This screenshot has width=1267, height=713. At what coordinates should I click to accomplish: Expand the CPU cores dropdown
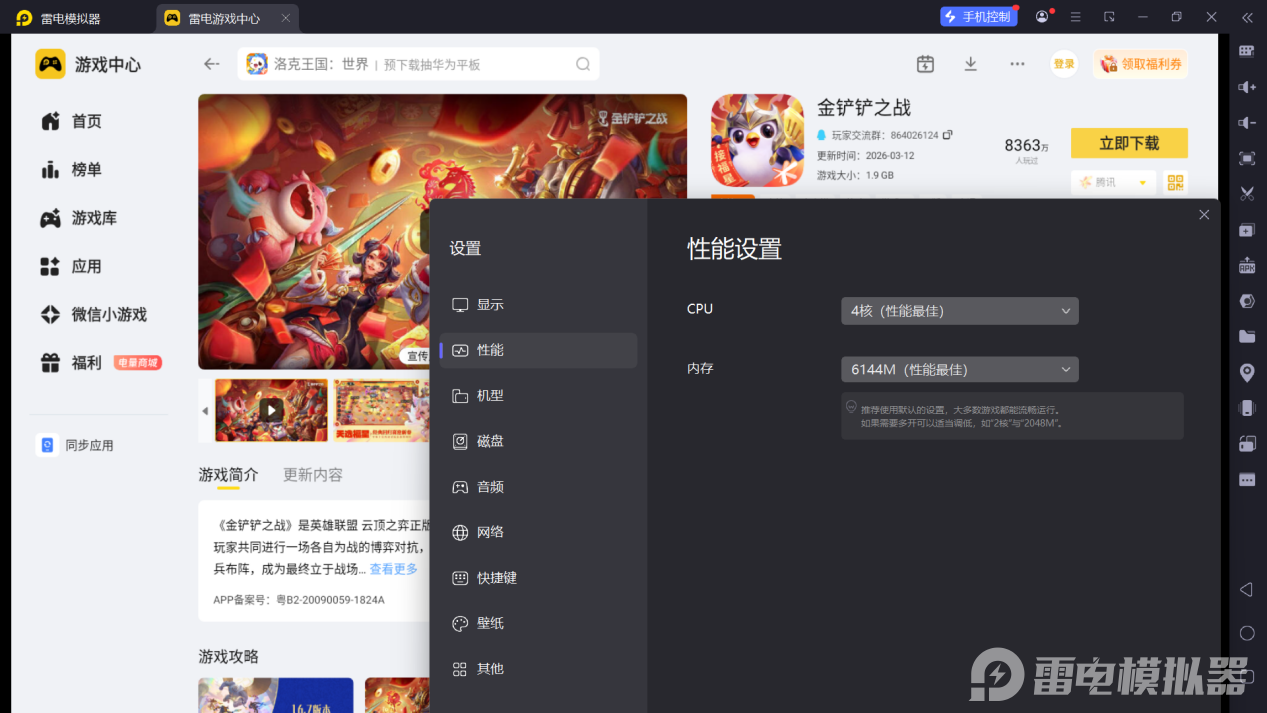point(960,311)
